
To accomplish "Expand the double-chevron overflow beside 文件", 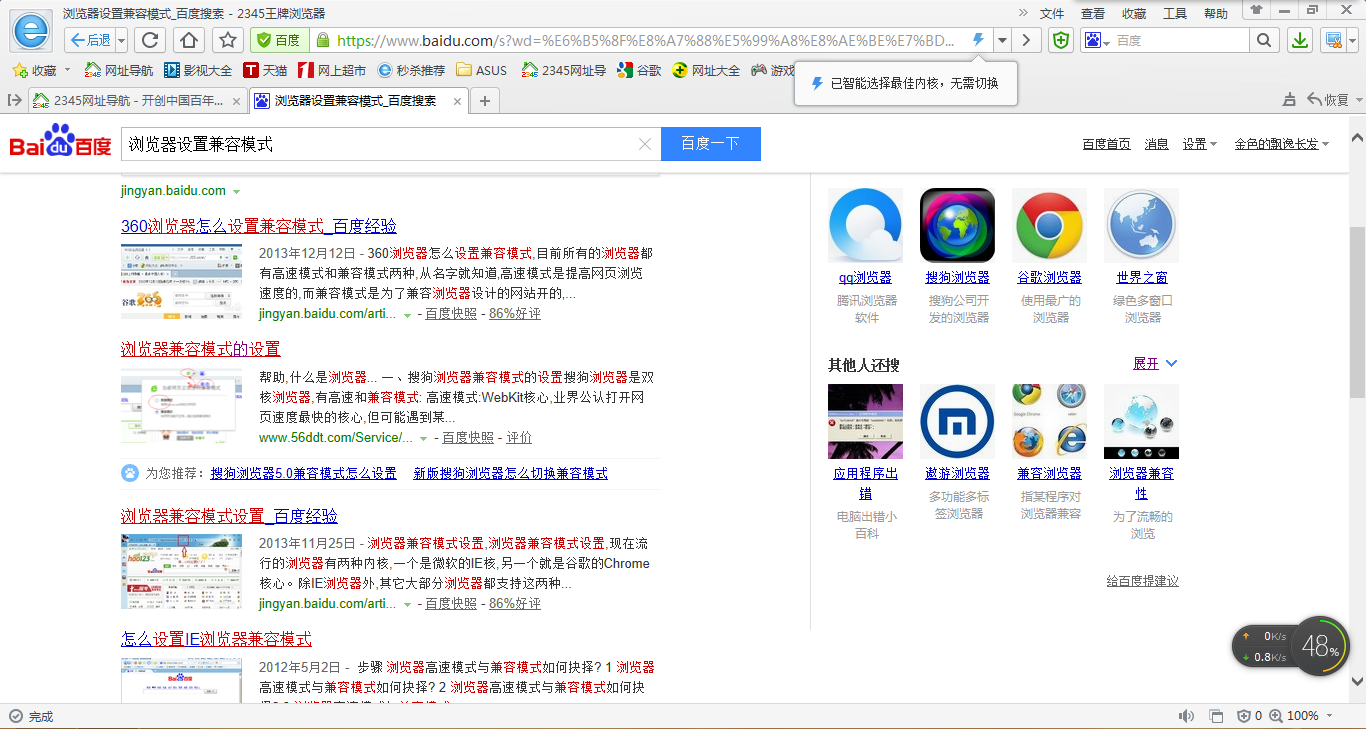I will tap(1023, 13).
